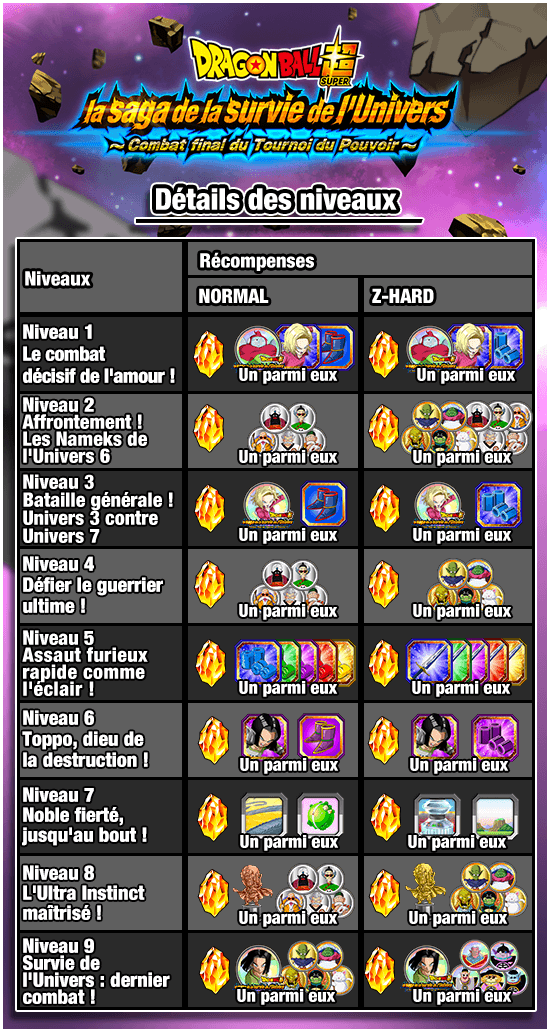Open Niveau 6 Toppo, dieu de la destruction
Image resolution: width=550 pixels, height=1032 pixels.
point(100,740)
